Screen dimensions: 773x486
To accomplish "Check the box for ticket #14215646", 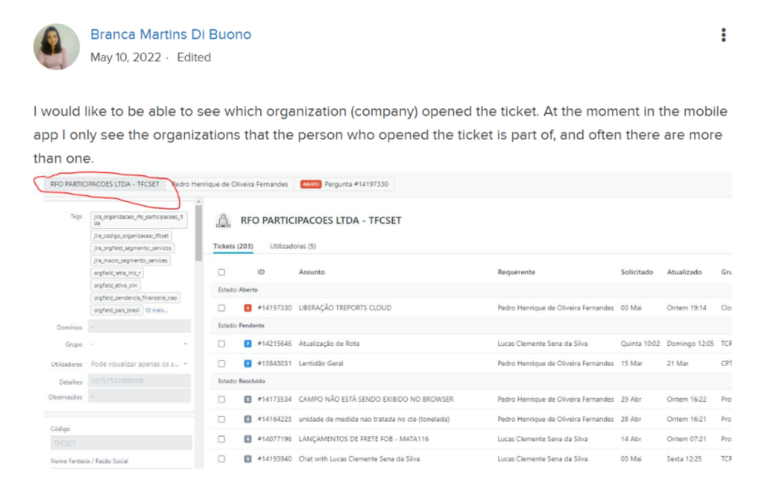I will pos(221,344).
